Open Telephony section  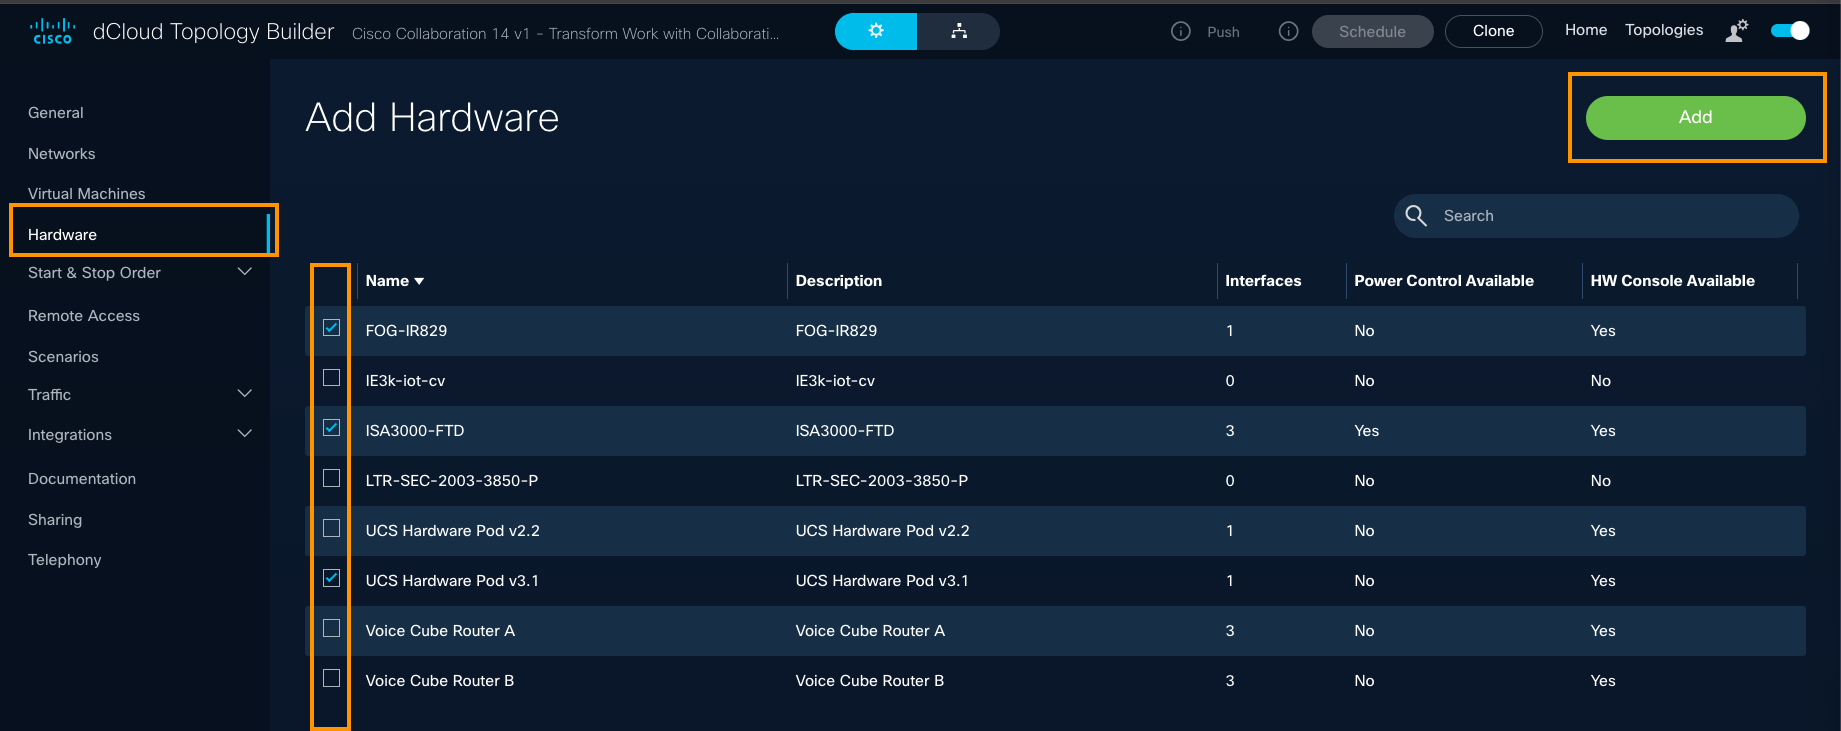click(65, 560)
